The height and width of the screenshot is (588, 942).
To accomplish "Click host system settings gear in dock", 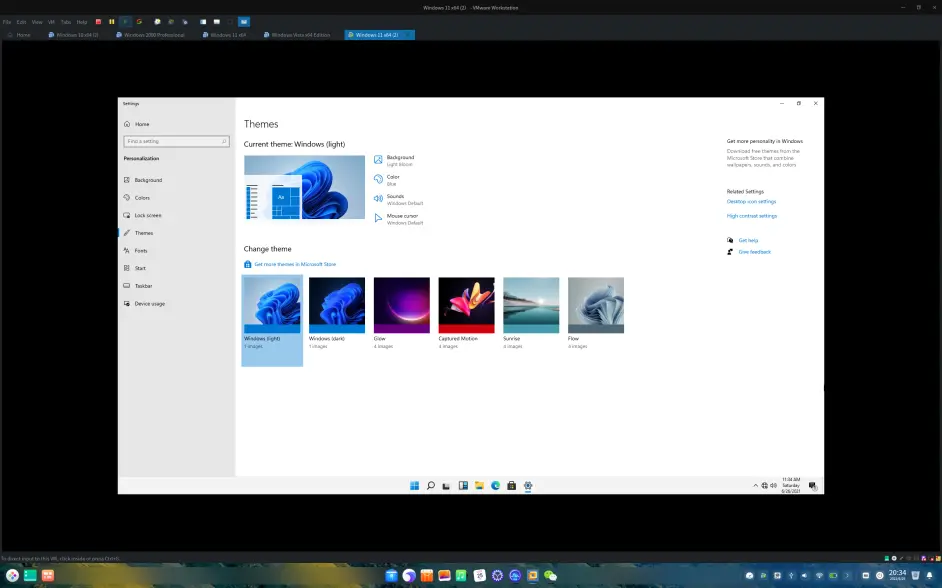I will 497,575.
